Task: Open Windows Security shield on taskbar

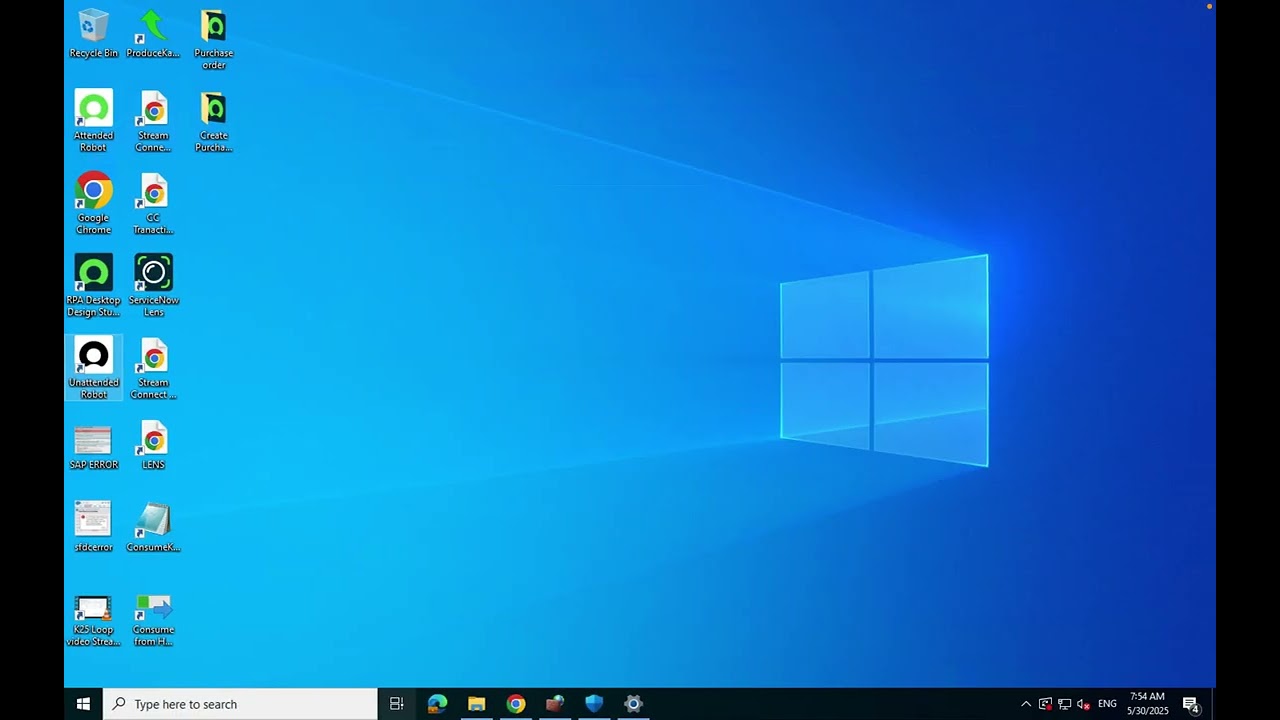Action: 594,704
